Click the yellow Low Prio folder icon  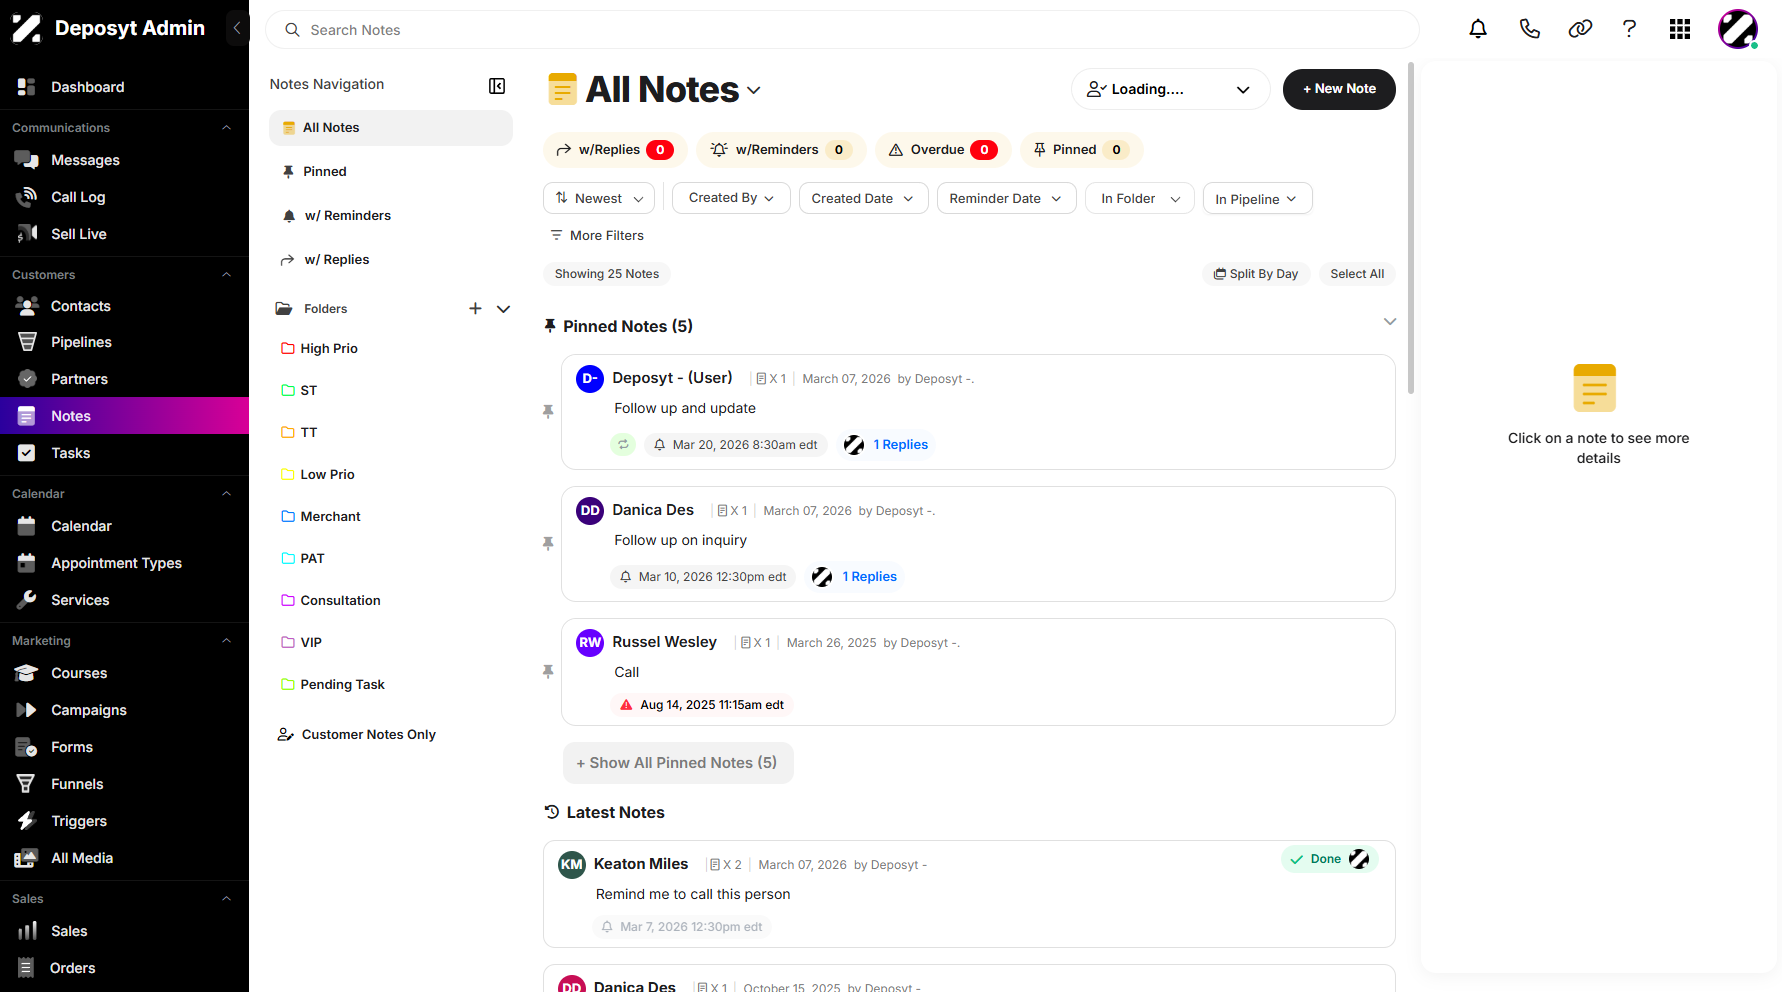pos(288,475)
